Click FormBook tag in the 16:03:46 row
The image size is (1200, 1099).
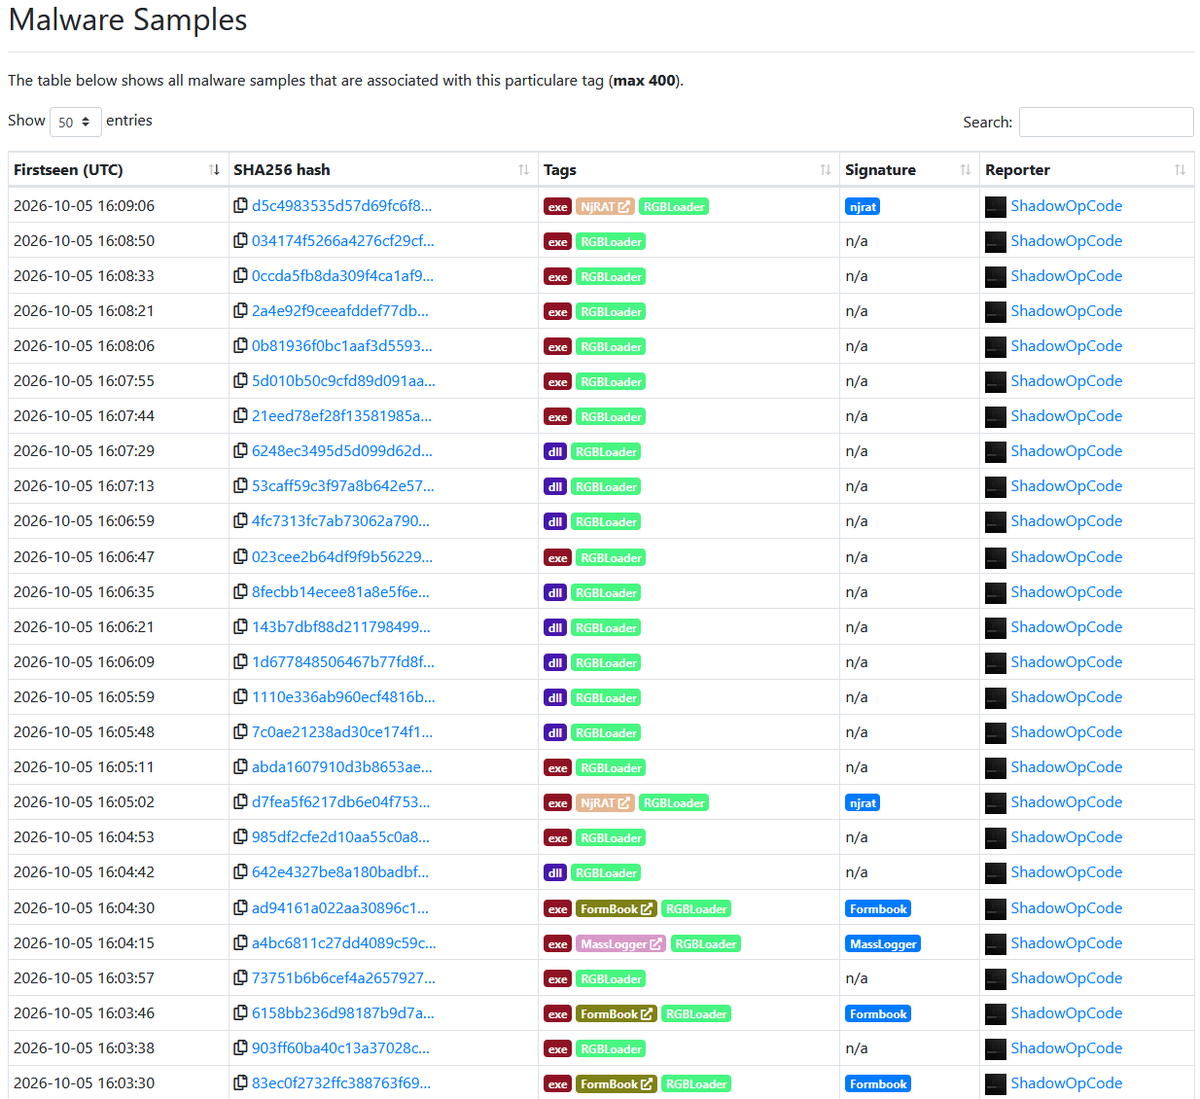click(x=616, y=1014)
